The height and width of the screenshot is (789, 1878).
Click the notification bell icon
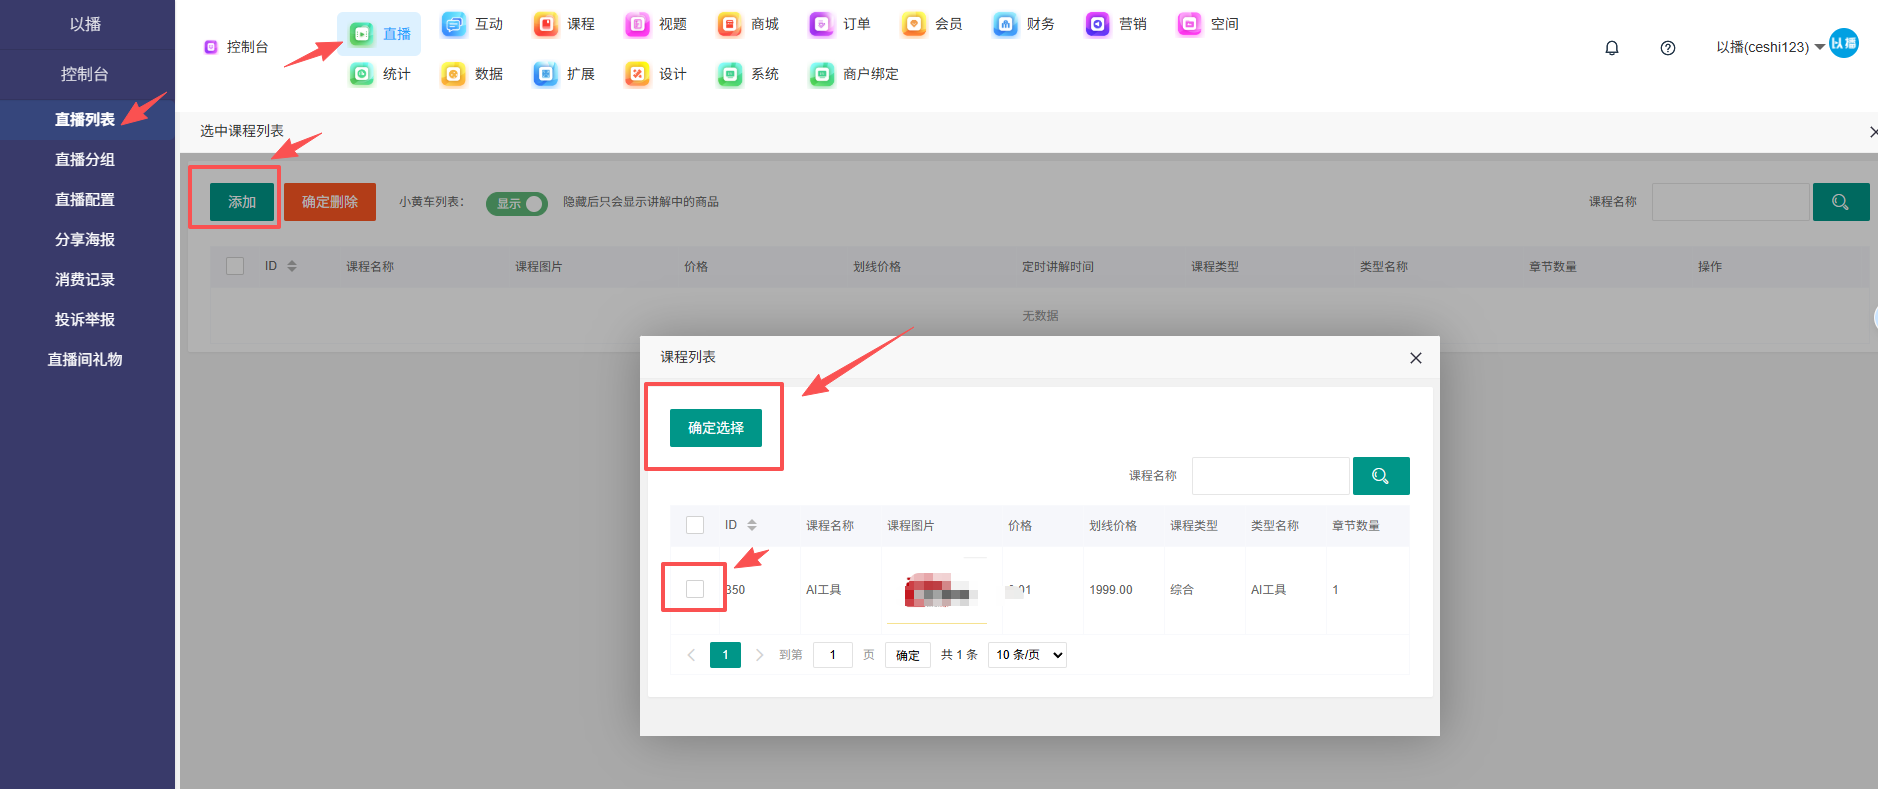[1612, 48]
